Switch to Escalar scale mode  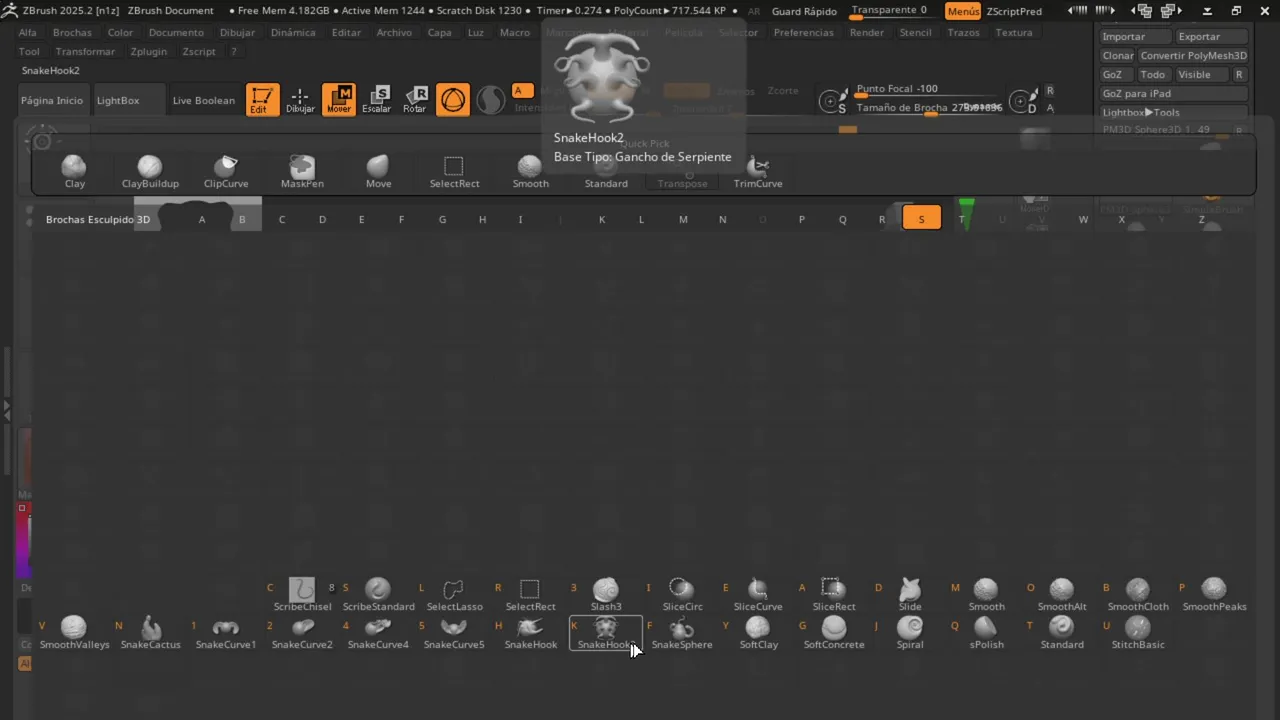click(377, 100)
